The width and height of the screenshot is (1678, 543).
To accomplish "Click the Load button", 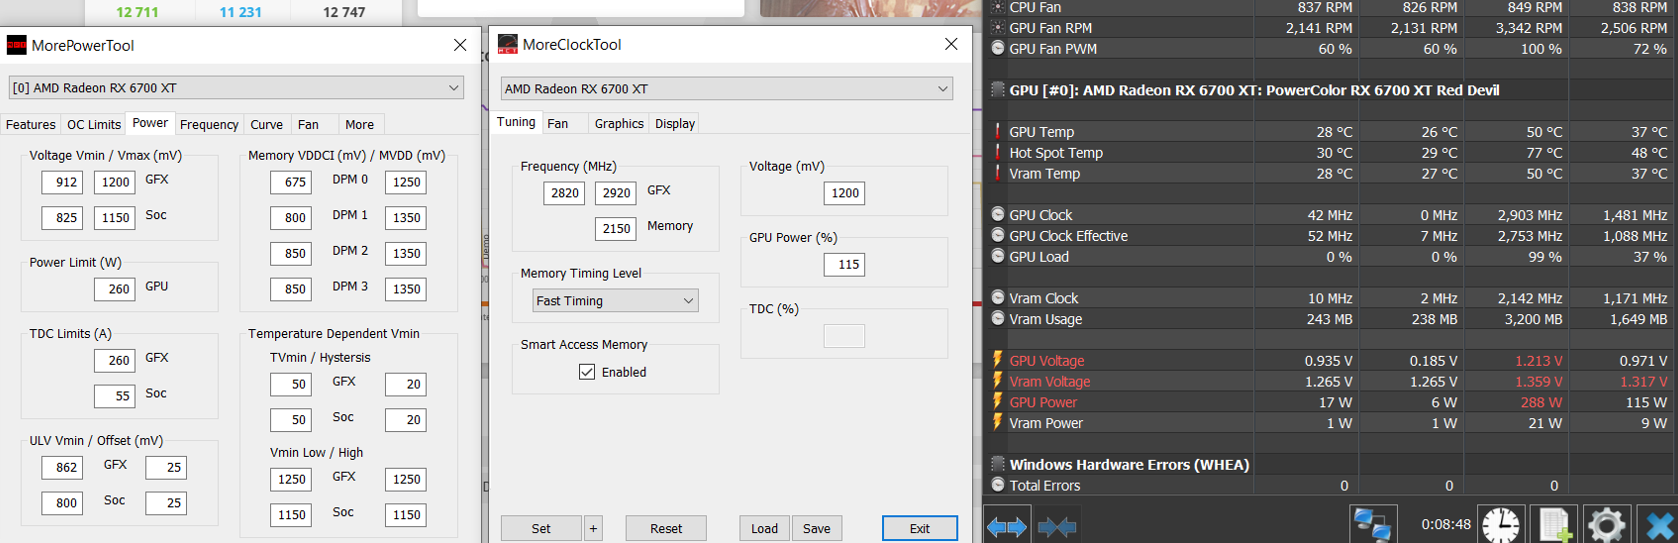I will tap(764, 528).
